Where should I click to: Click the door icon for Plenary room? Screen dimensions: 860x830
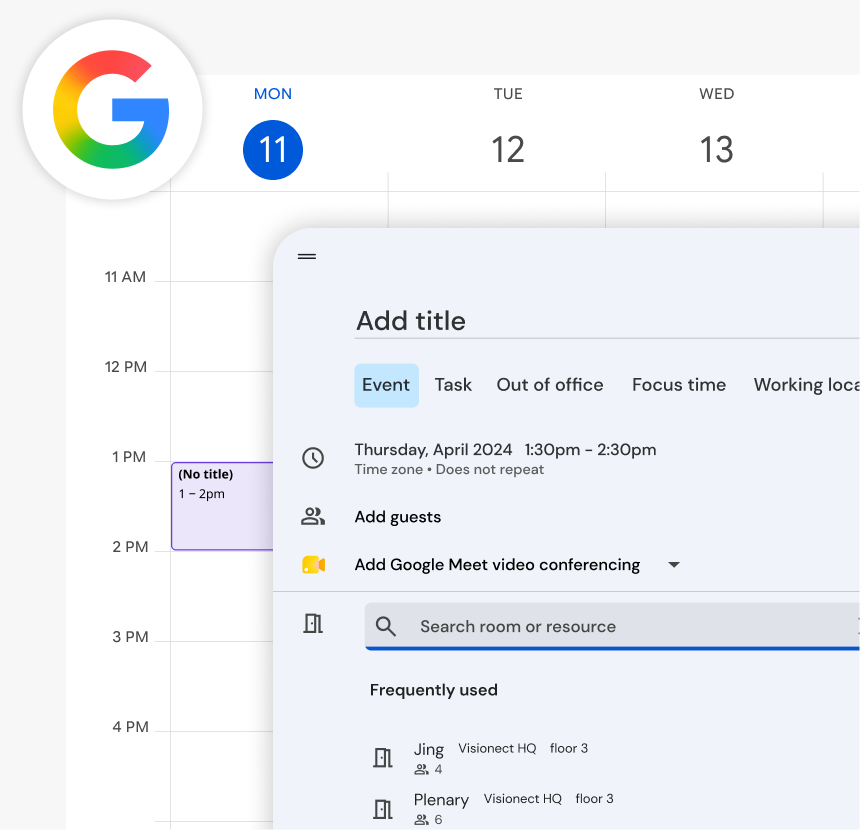[x=383, y=809]
